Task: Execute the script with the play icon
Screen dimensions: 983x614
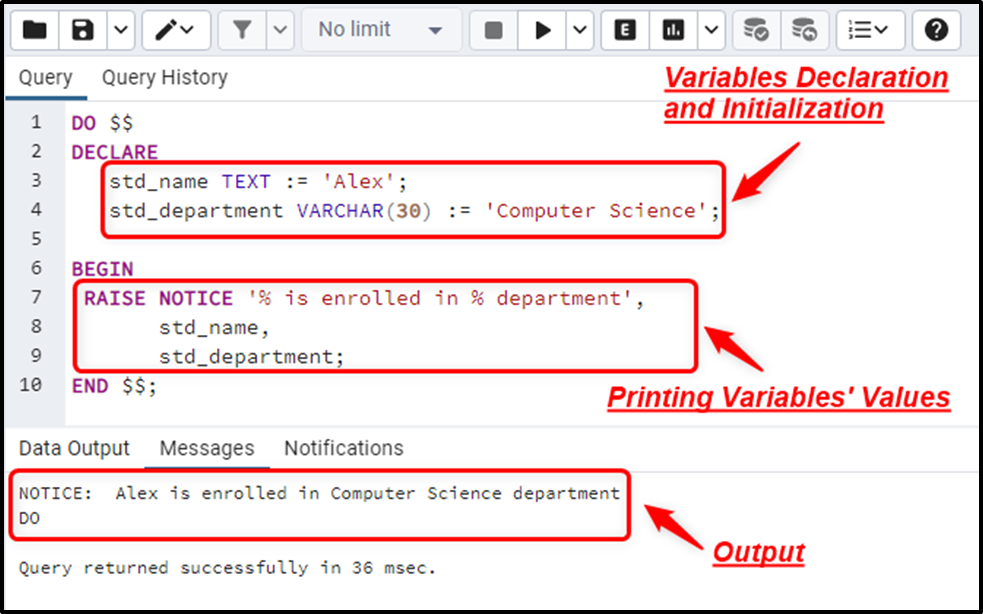Action: 542,30
